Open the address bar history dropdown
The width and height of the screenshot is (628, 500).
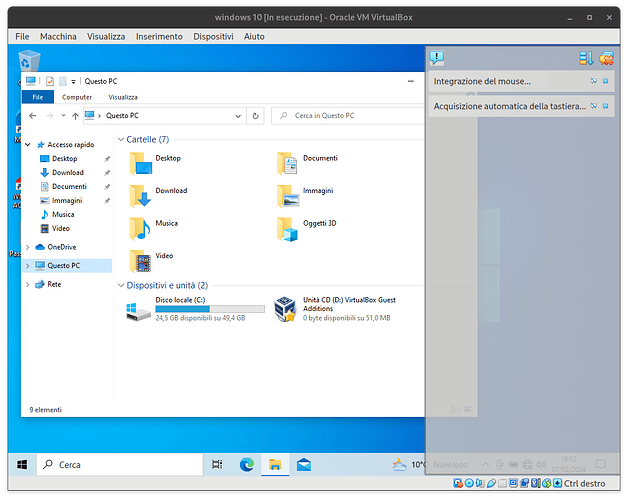238,116
